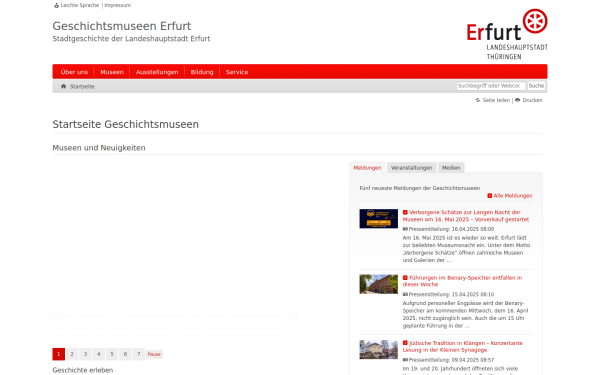Select slide 7 in the slideshow pager
The image size is (600, 375).
139,354
